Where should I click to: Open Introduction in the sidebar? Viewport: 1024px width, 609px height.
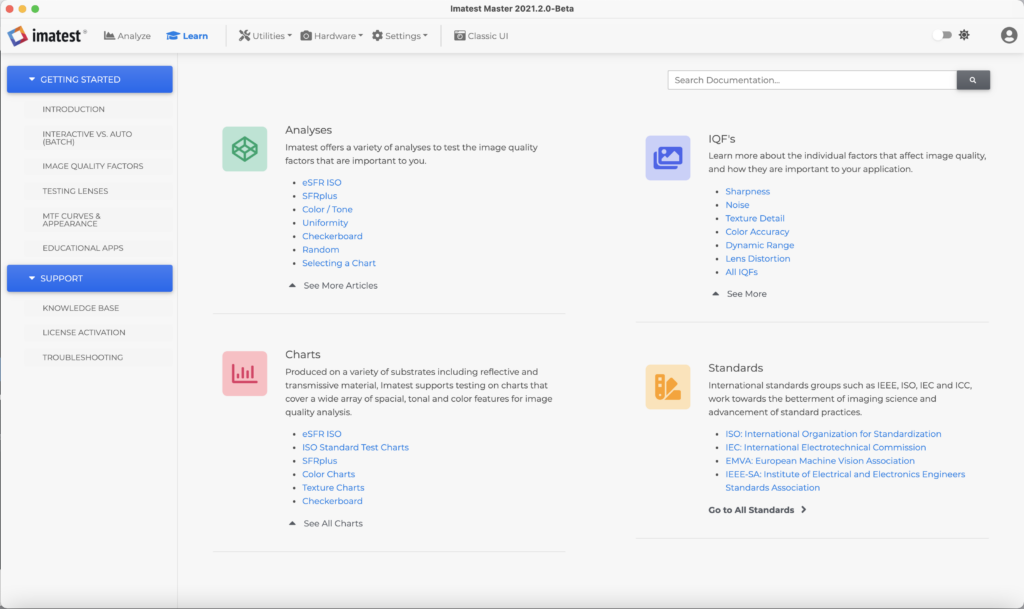pos(73,109)
